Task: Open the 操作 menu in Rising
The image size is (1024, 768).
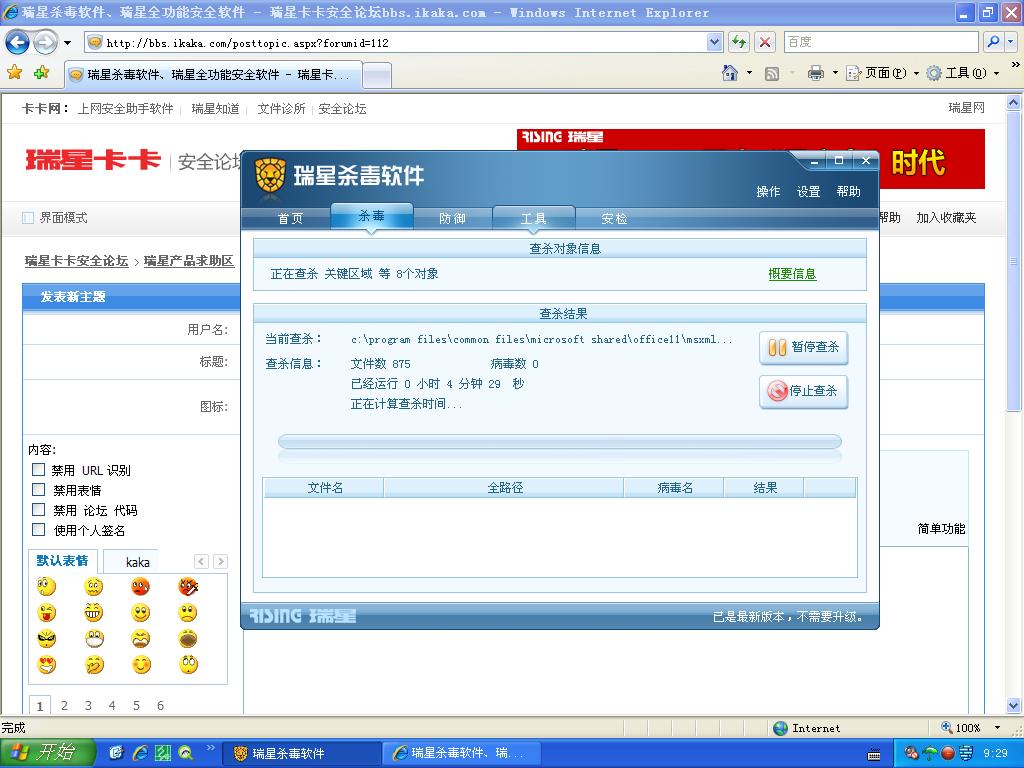Action: tap(768, 191)
